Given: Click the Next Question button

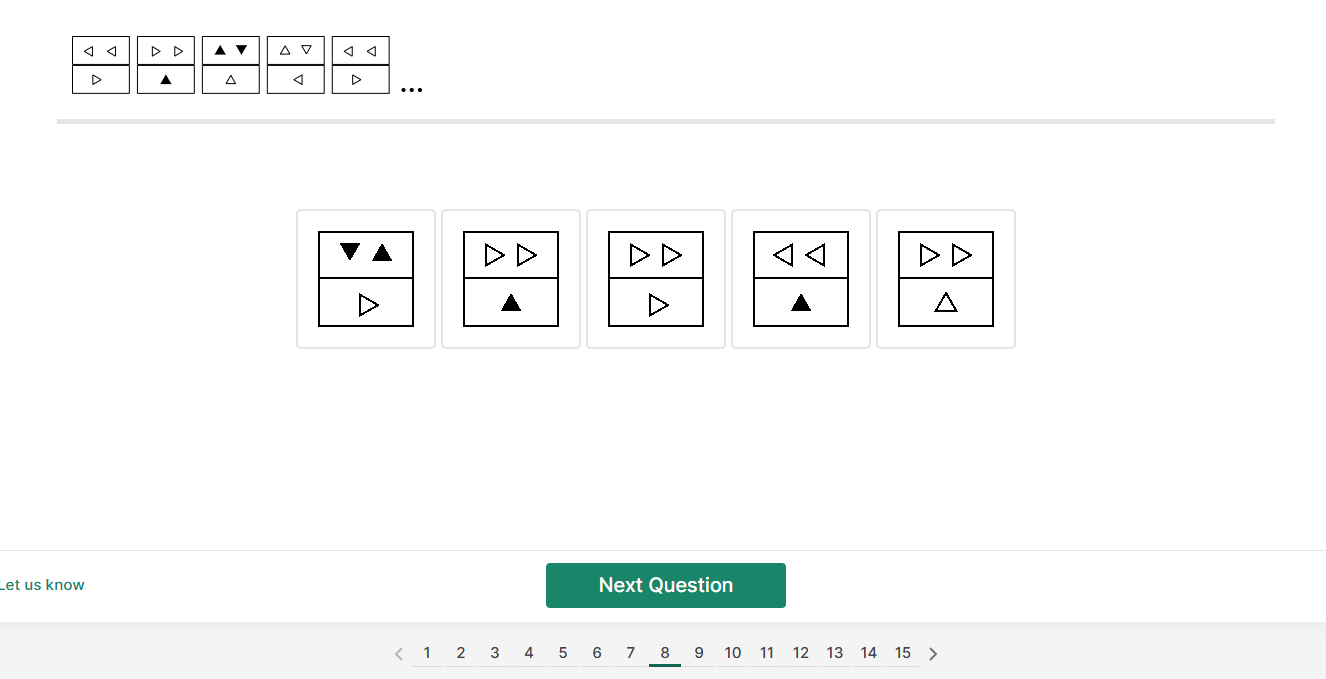Looking at the screenshot, I should (666, 585).
